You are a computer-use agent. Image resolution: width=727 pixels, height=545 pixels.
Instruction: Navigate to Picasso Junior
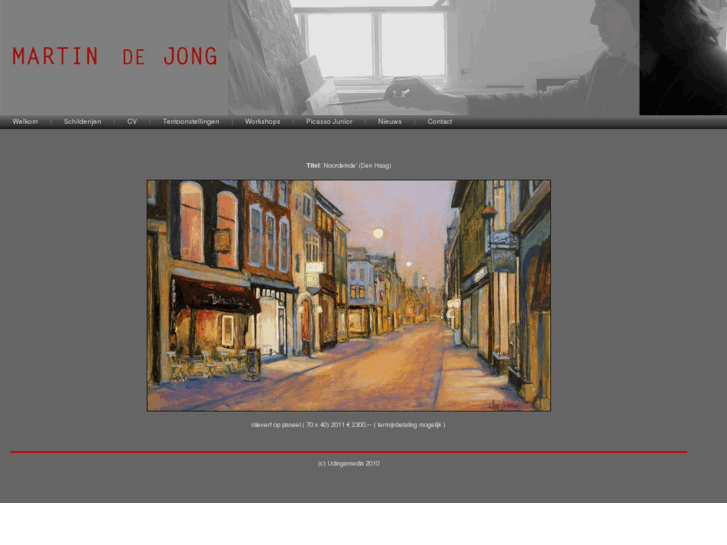329,122
